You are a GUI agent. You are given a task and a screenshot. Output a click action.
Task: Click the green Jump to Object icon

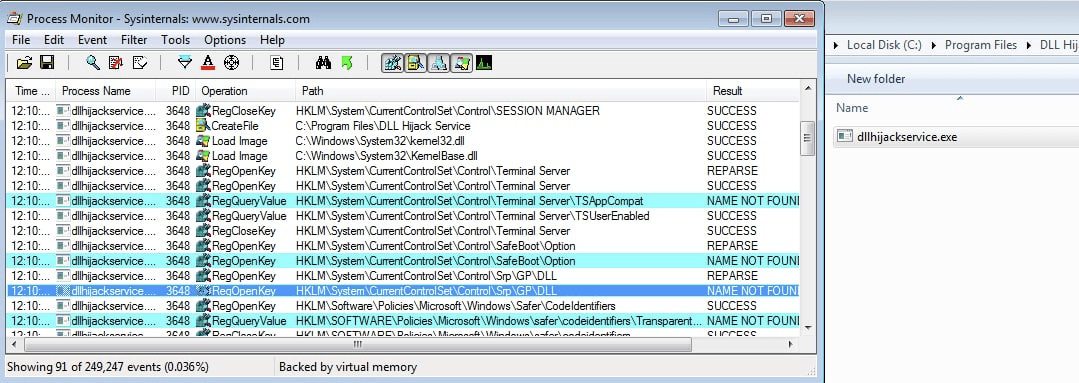347,63
